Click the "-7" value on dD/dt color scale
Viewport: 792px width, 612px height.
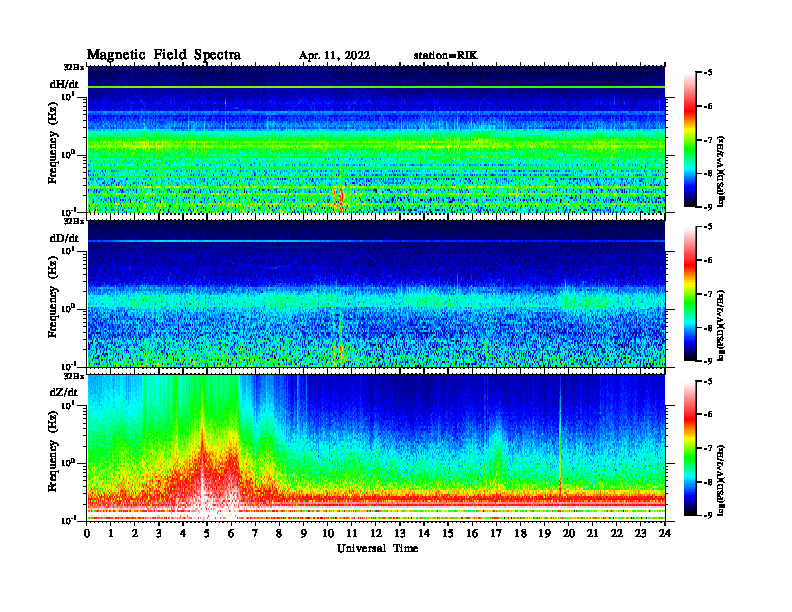(x=707, y=294)
